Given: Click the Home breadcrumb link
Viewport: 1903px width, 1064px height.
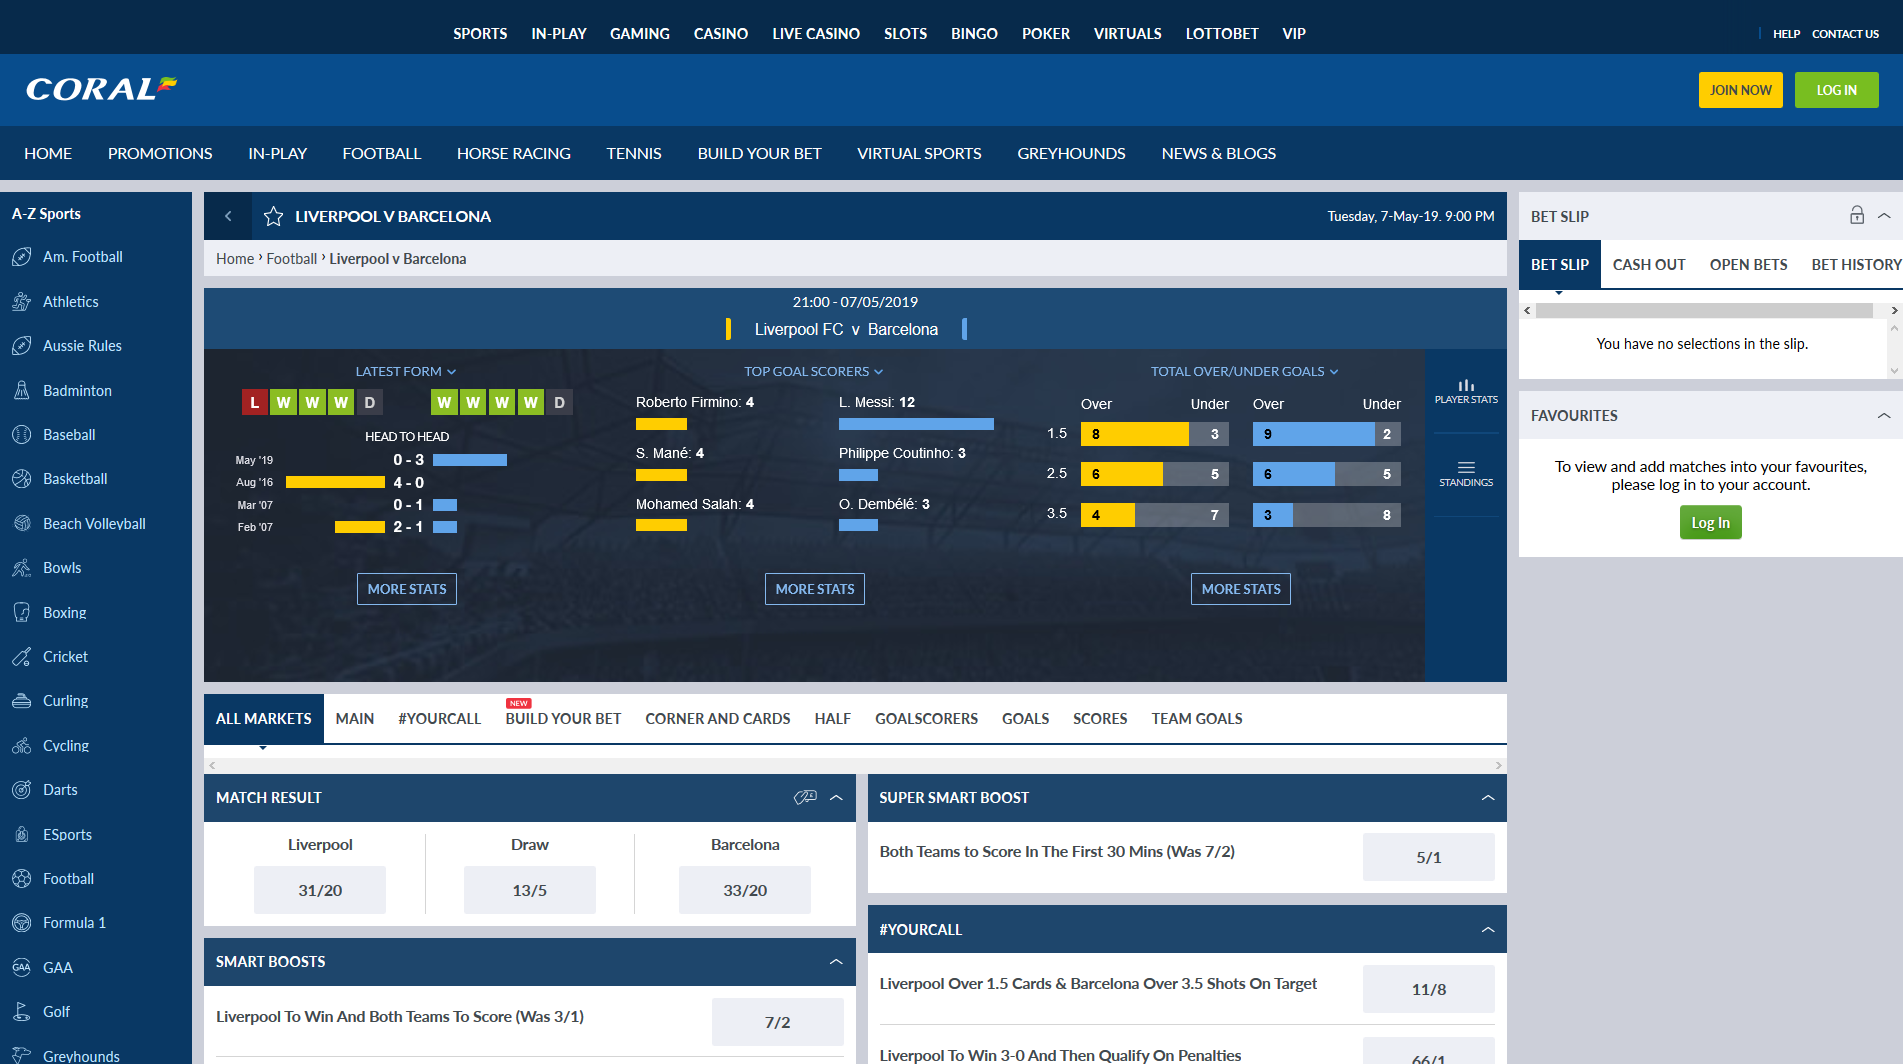Looking at the screenshot, I should (235, 259).
